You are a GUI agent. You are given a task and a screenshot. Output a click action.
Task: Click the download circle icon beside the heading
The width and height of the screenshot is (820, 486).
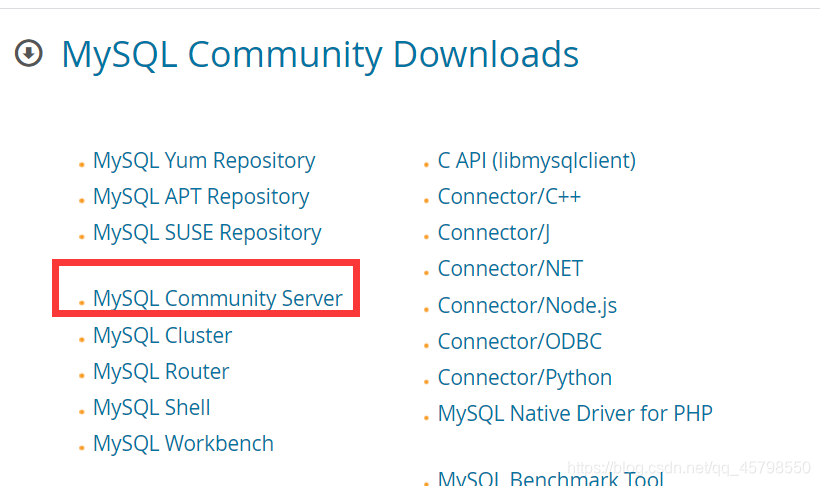[29, 53]
